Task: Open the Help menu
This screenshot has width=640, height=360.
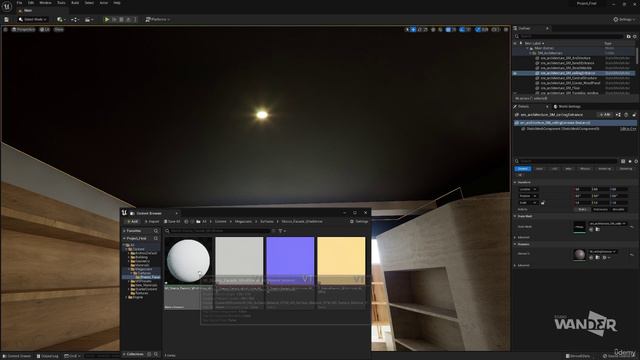Action: (x=117, y=3)
